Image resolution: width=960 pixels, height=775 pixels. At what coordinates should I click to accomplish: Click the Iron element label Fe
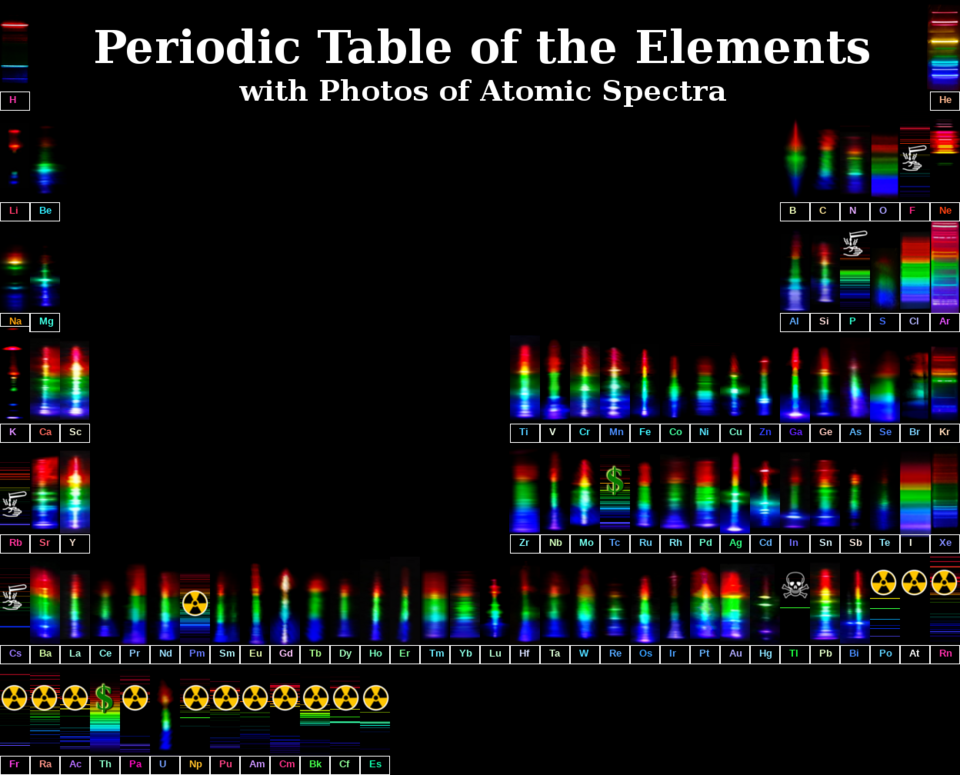pos(644,432)
